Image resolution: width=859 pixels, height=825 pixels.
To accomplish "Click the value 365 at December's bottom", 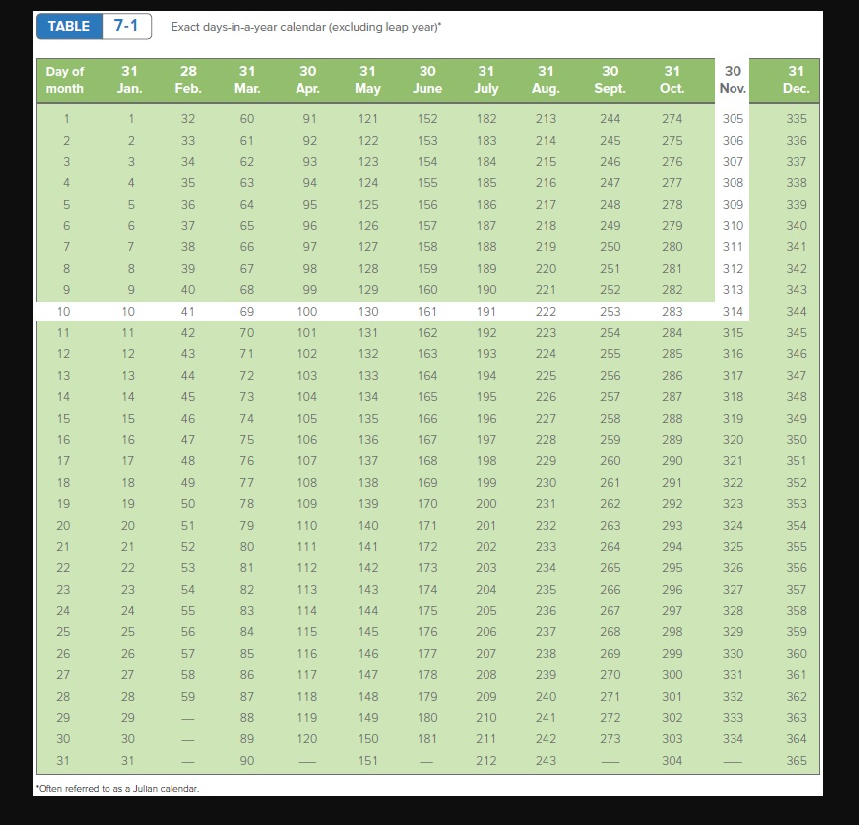I will tap(796, 761).
